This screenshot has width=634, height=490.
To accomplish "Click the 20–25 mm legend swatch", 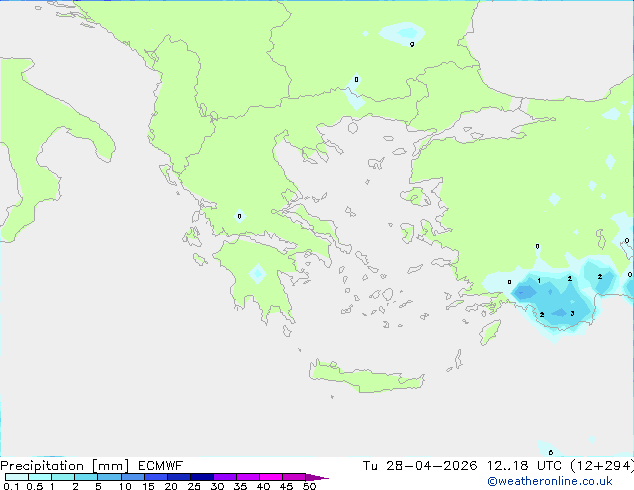I will click(179, 477).
